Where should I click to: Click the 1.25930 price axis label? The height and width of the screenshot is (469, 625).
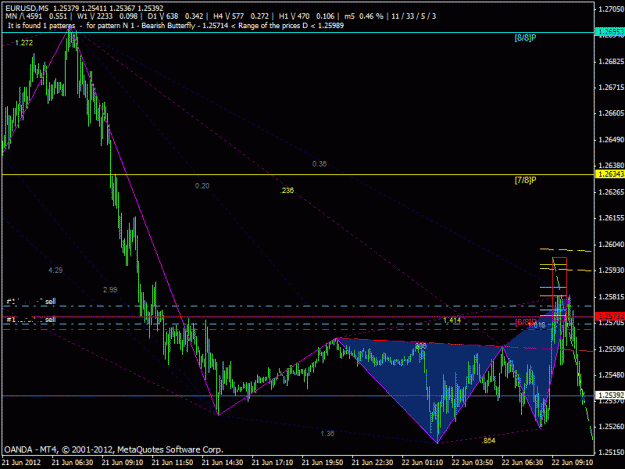tap(611, 270)
